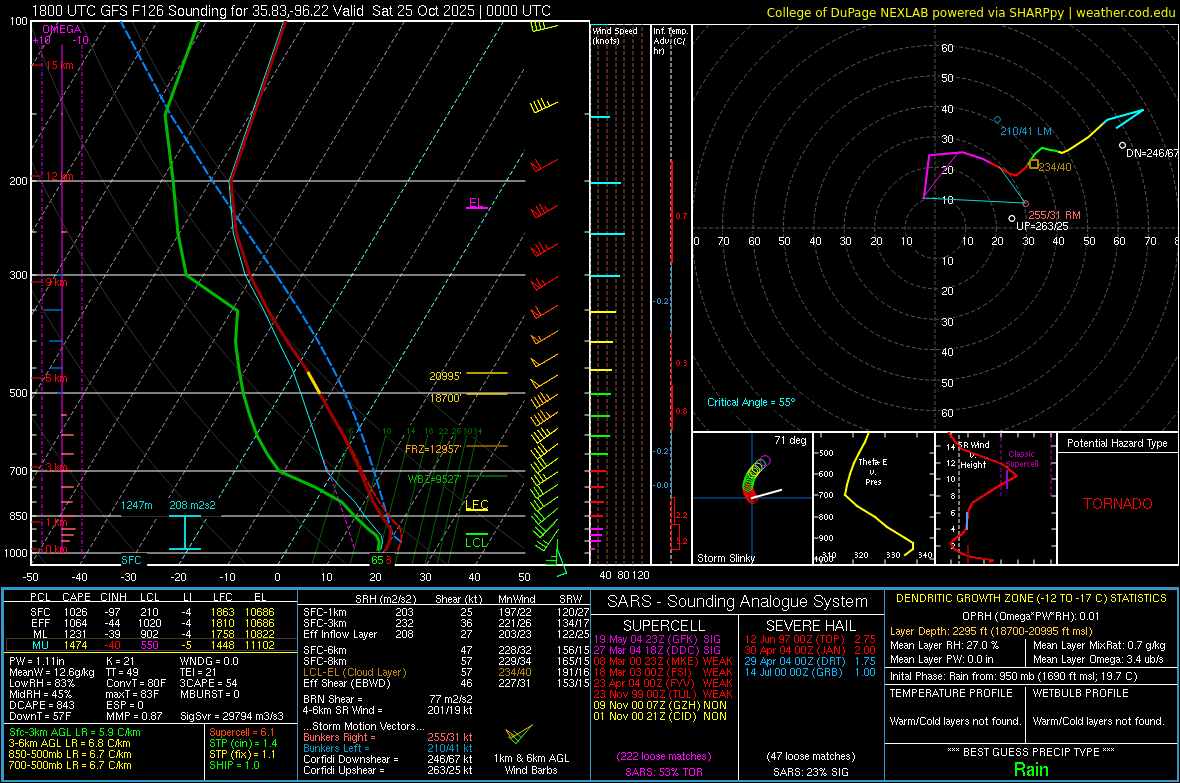The height and width of the screenshot is (783, 1180).
Task: Click the red TORNADO hazard text
Action: (1118, 504)
